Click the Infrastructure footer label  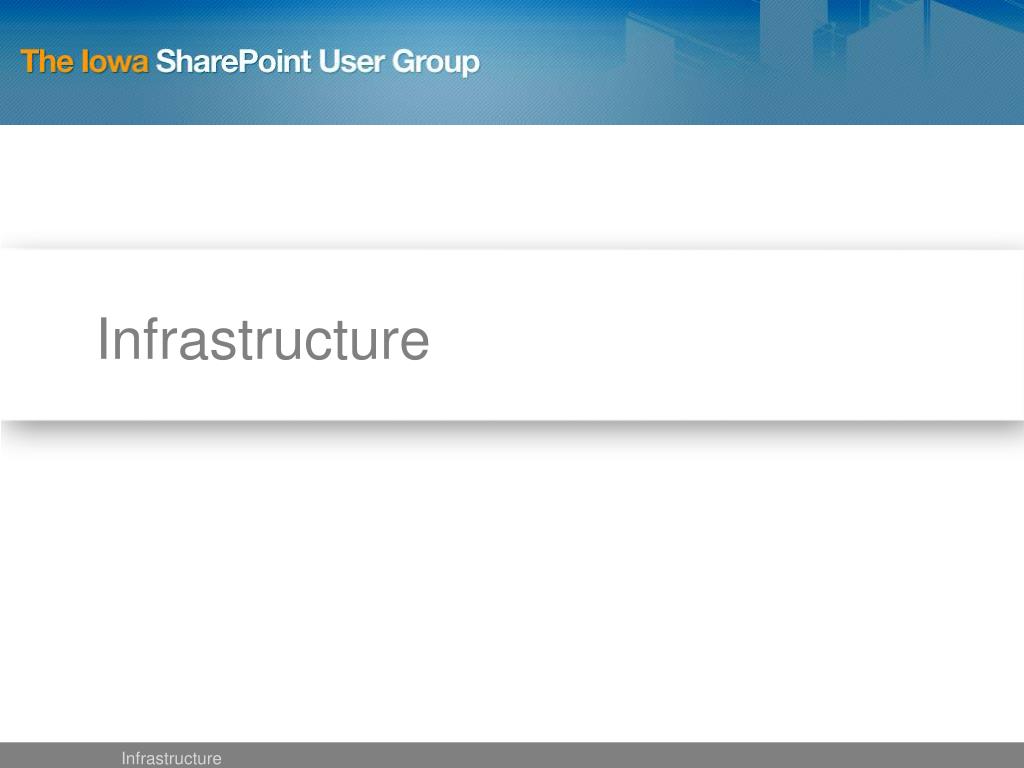pyautogui.click(x=171, y=758)
